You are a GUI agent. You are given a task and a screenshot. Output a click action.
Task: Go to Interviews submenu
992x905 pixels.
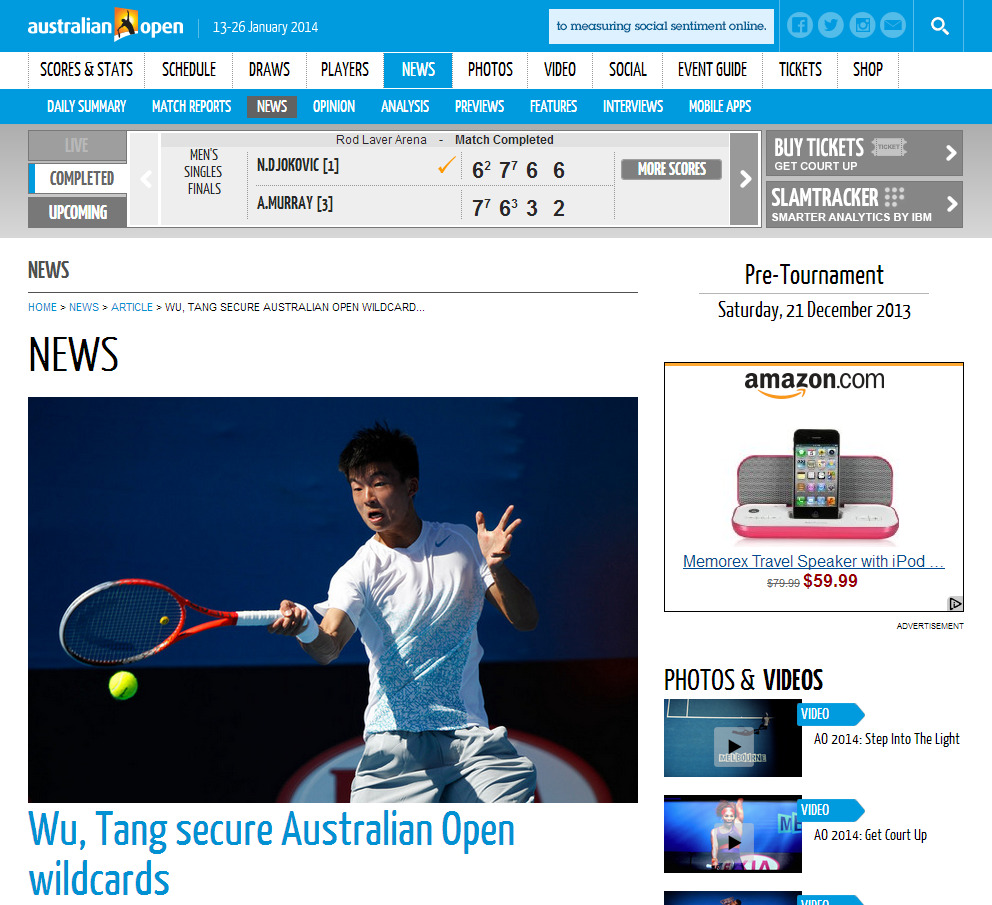point(633,106)
